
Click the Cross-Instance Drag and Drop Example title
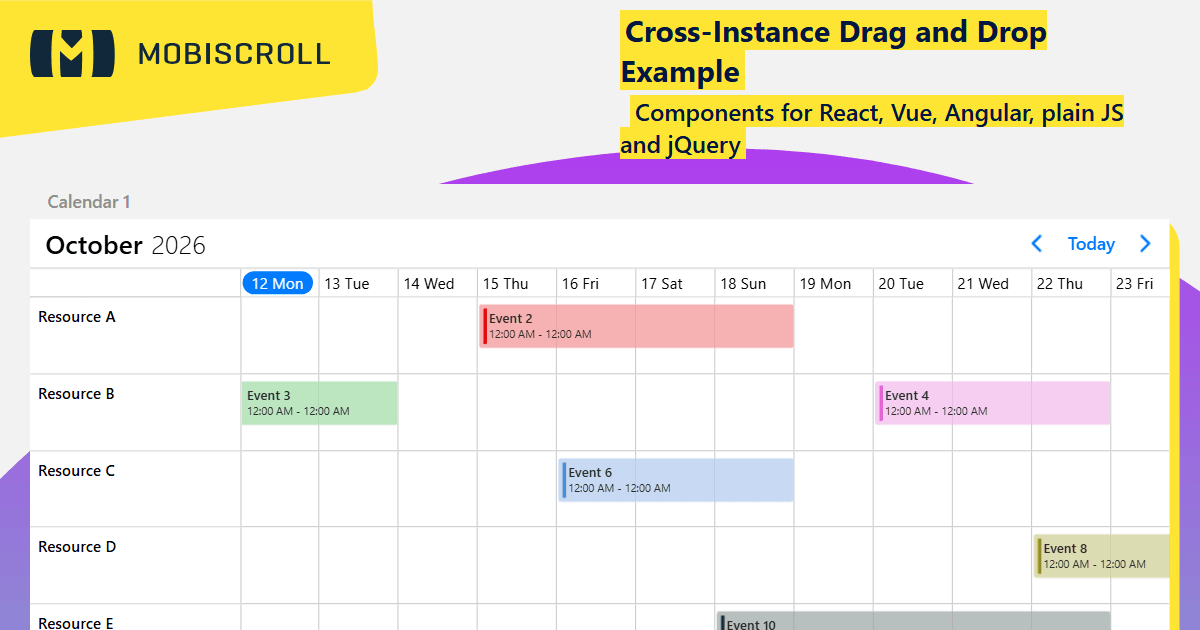point(834,52)
